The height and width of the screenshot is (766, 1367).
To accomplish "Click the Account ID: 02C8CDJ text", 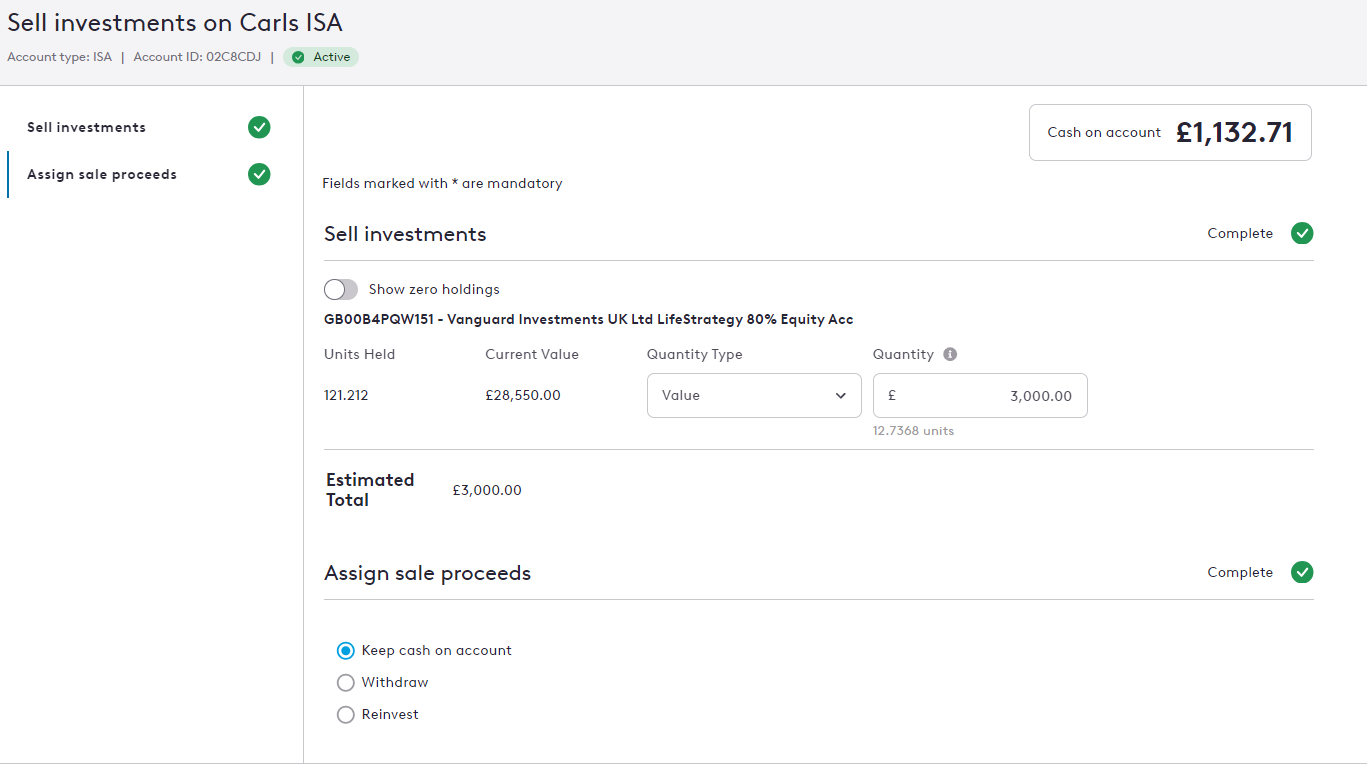I will [197, 57].
